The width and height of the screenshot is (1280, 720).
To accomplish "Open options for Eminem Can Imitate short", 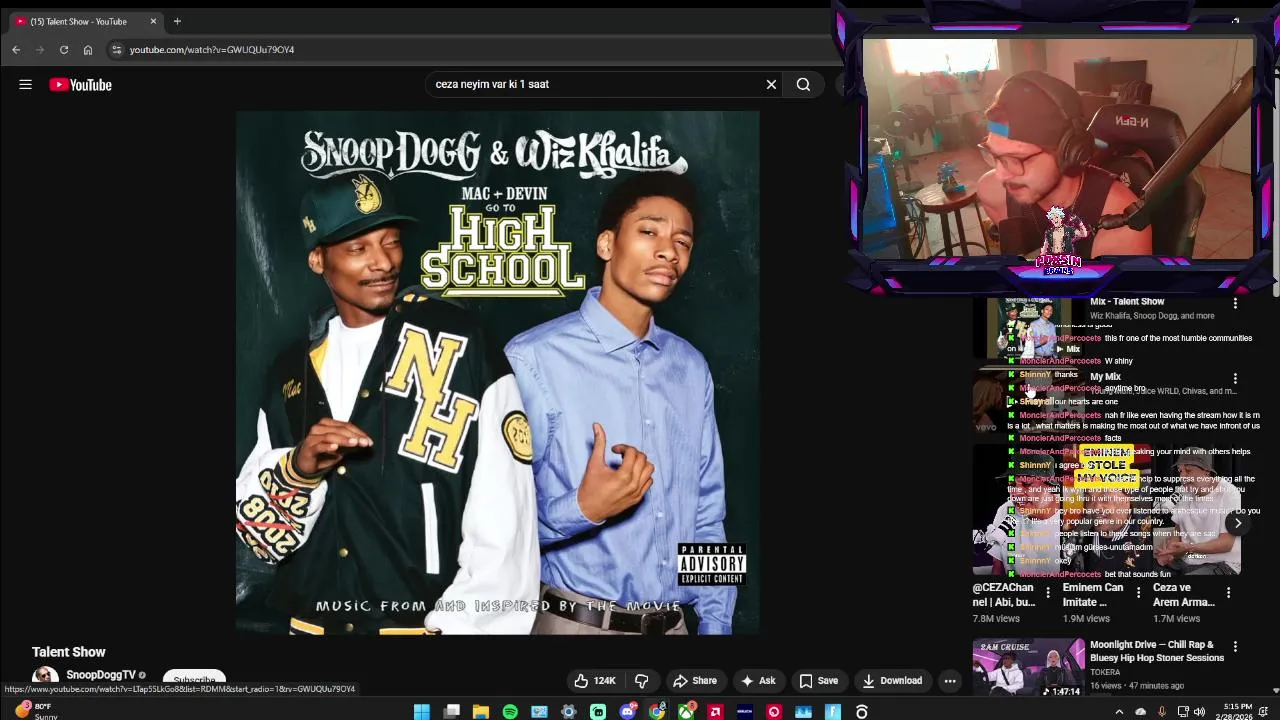I will click(1138, 593).
